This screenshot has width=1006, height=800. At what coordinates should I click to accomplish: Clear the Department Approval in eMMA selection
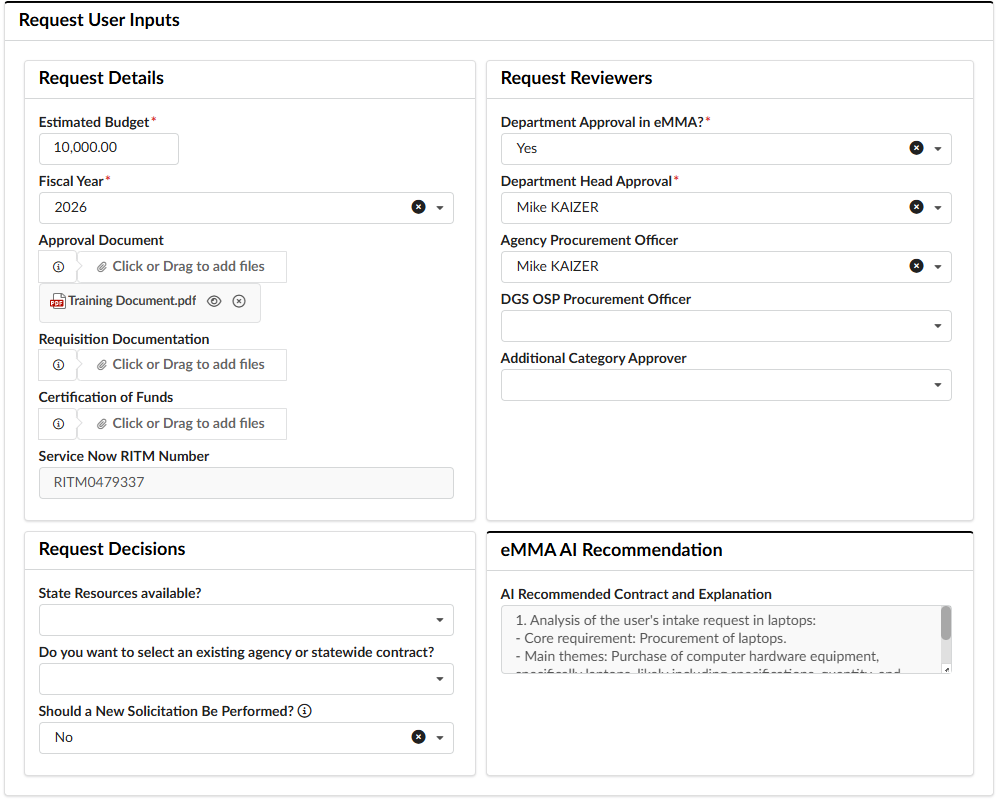917,147
